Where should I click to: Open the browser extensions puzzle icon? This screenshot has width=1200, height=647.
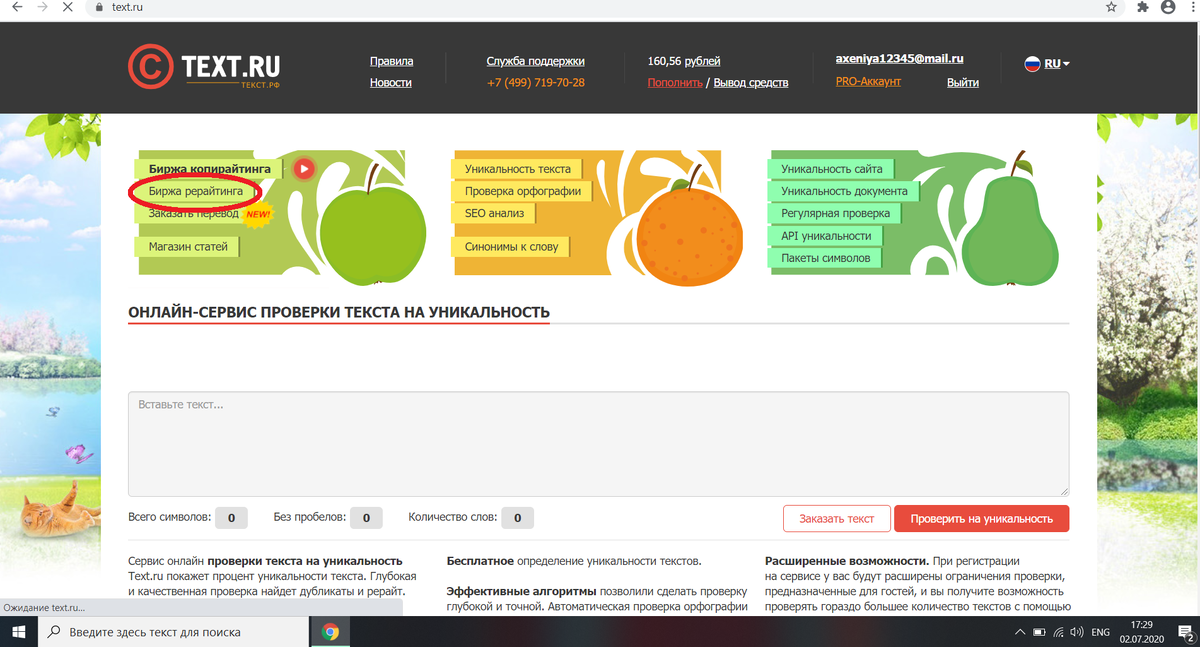[1143, 6]
